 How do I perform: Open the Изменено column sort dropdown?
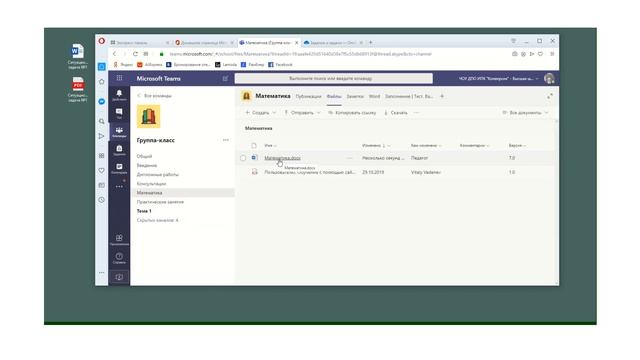click(x=376, y=146)
